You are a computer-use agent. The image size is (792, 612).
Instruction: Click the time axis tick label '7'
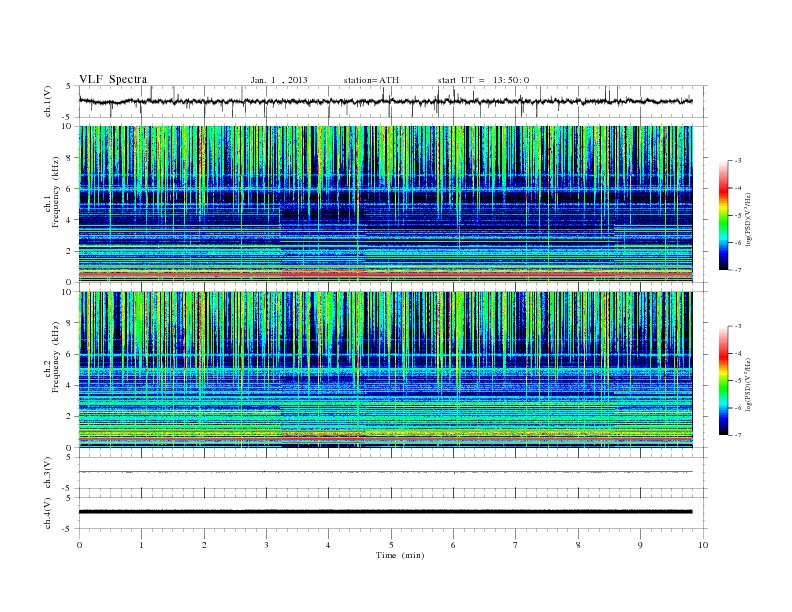[x=516, y=545]
